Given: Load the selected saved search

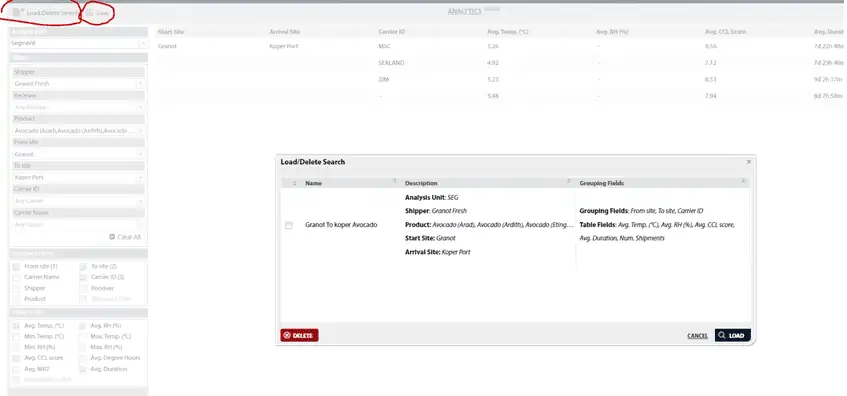Looking at the screenshot, I should coord(732,335).
